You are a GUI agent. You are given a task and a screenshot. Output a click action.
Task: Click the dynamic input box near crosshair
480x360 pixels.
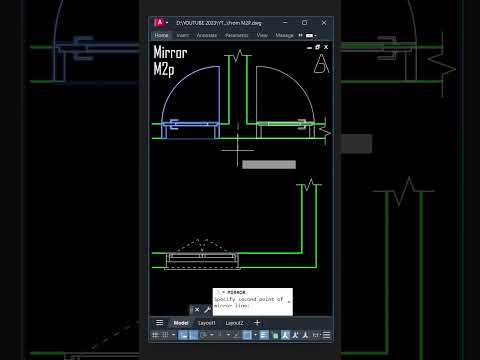coord(269,165)
